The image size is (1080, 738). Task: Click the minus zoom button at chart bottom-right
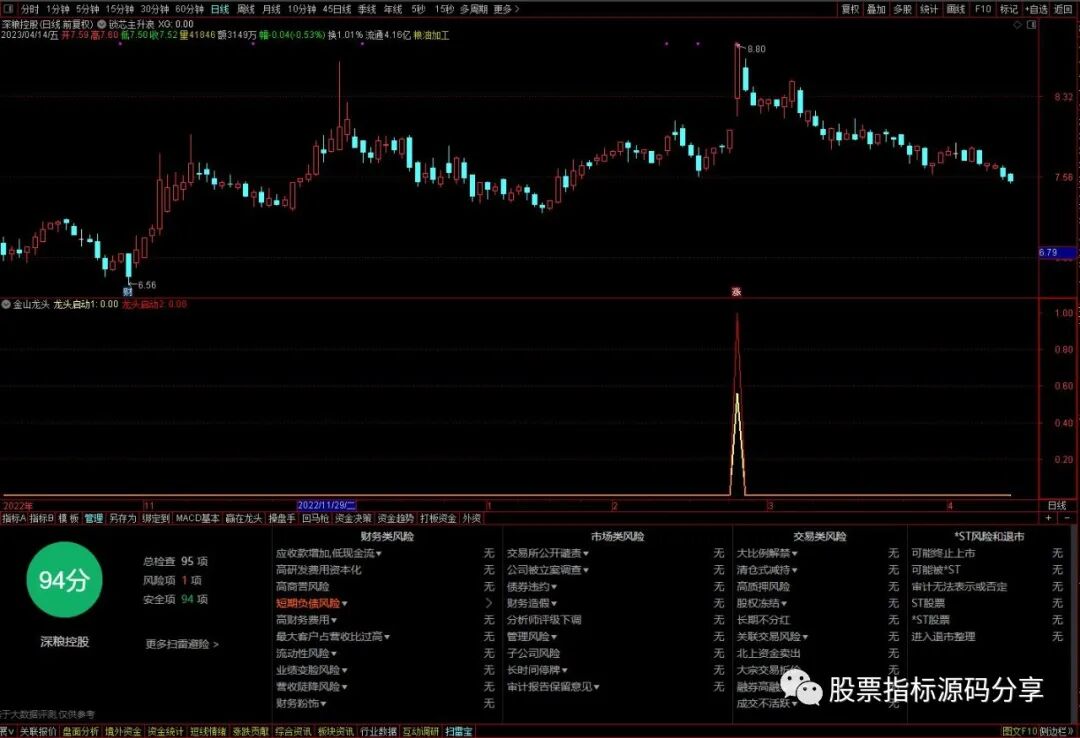tap(1068, 517)
